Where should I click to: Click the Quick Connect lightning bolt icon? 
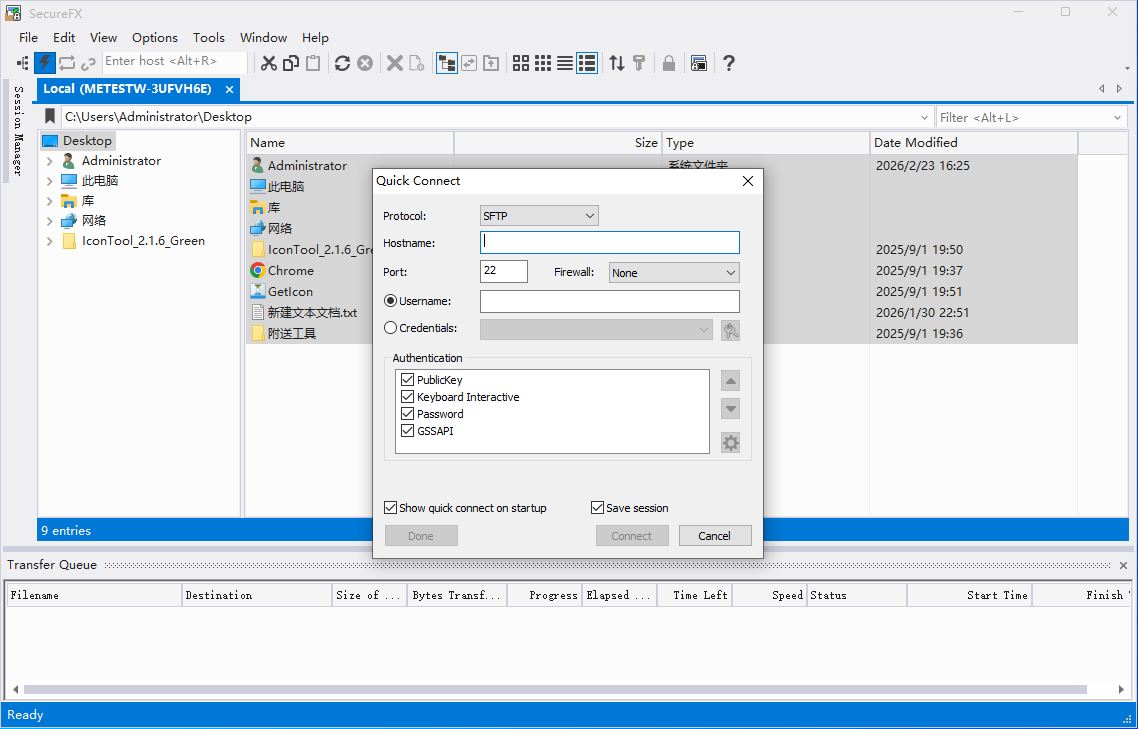point(45,63)
